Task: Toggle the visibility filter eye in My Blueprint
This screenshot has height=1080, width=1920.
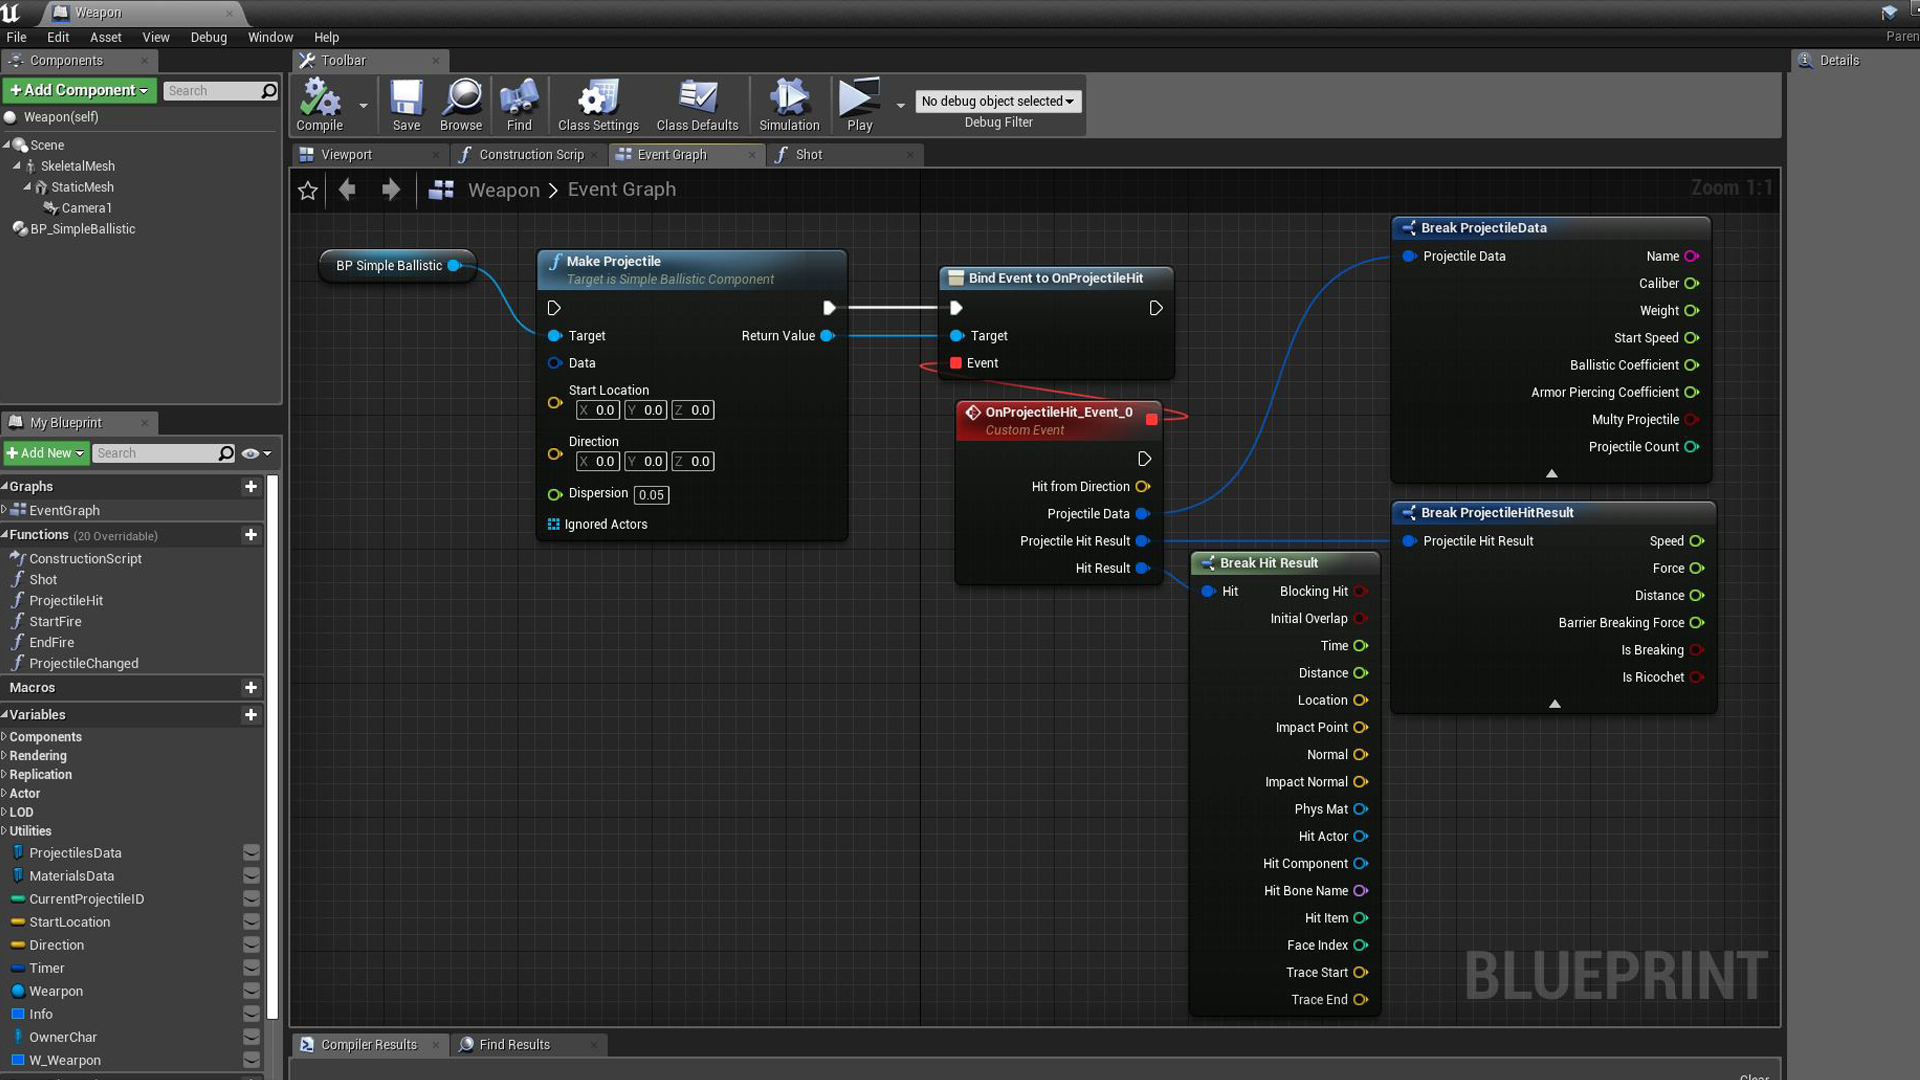Action: pyautogui.click(x=250, y=453)
